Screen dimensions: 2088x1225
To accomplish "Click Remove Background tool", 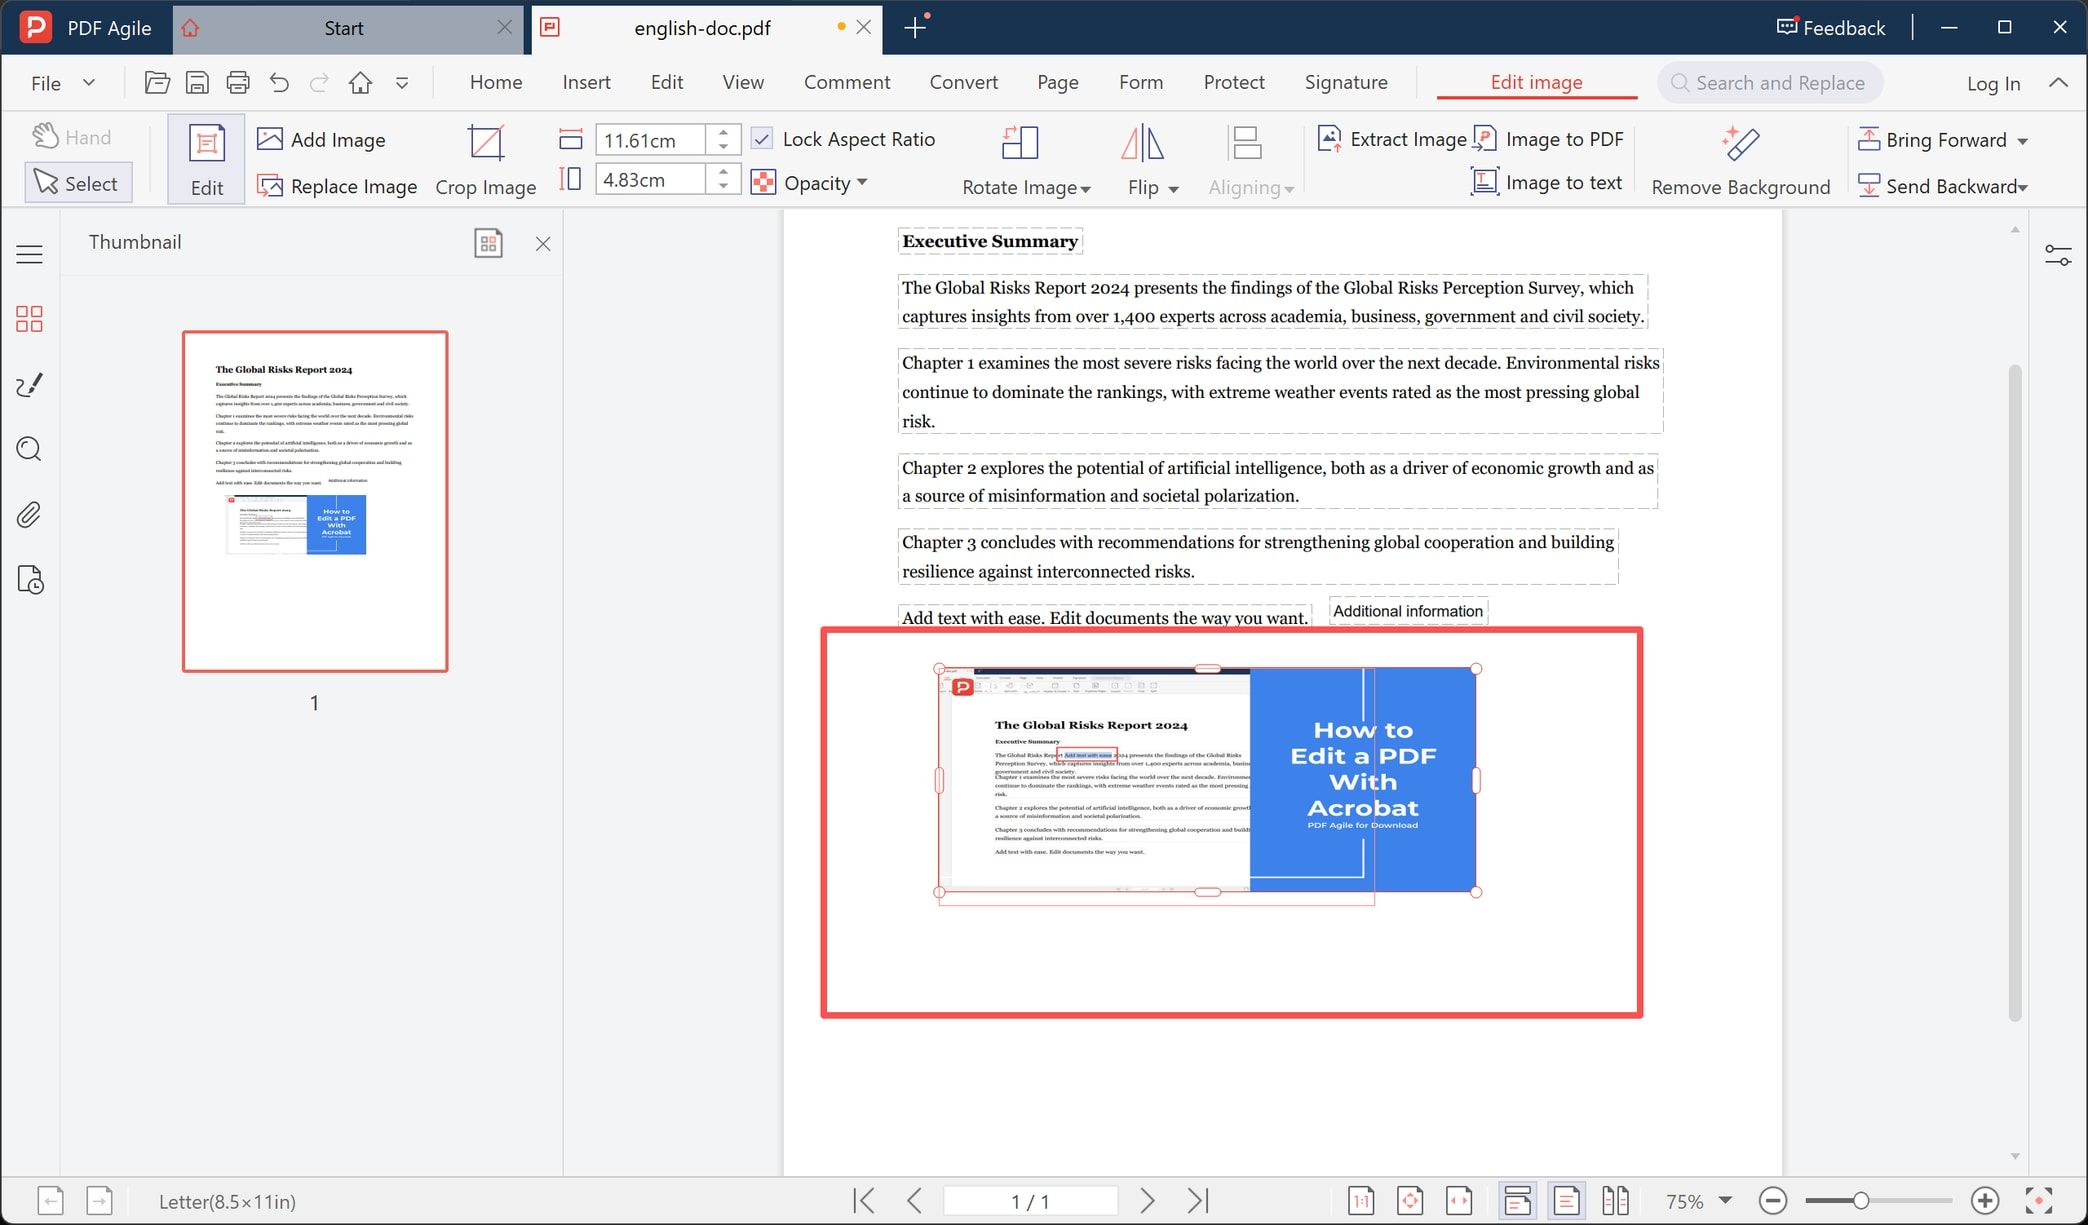I will pos(1740,160).
